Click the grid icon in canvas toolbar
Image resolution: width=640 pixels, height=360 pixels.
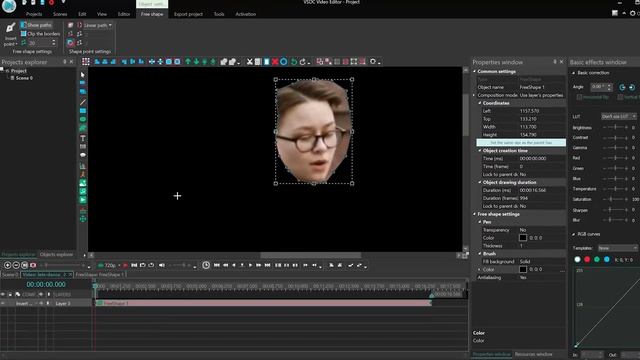click(x=86, y=62)
